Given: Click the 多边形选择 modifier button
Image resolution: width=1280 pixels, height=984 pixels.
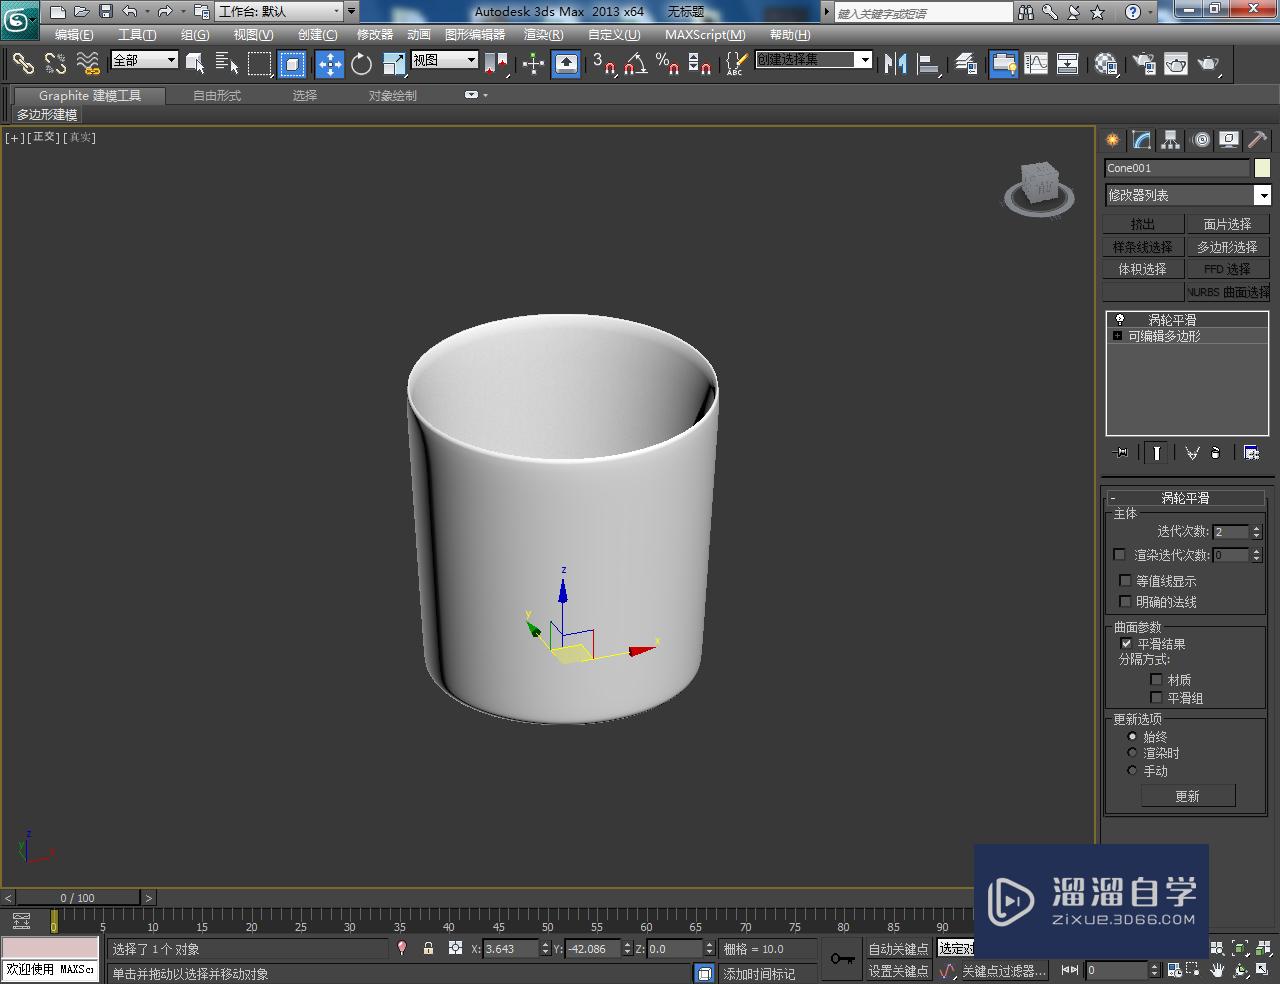Looking at the screenshot, I should [x=1227, y=247].
